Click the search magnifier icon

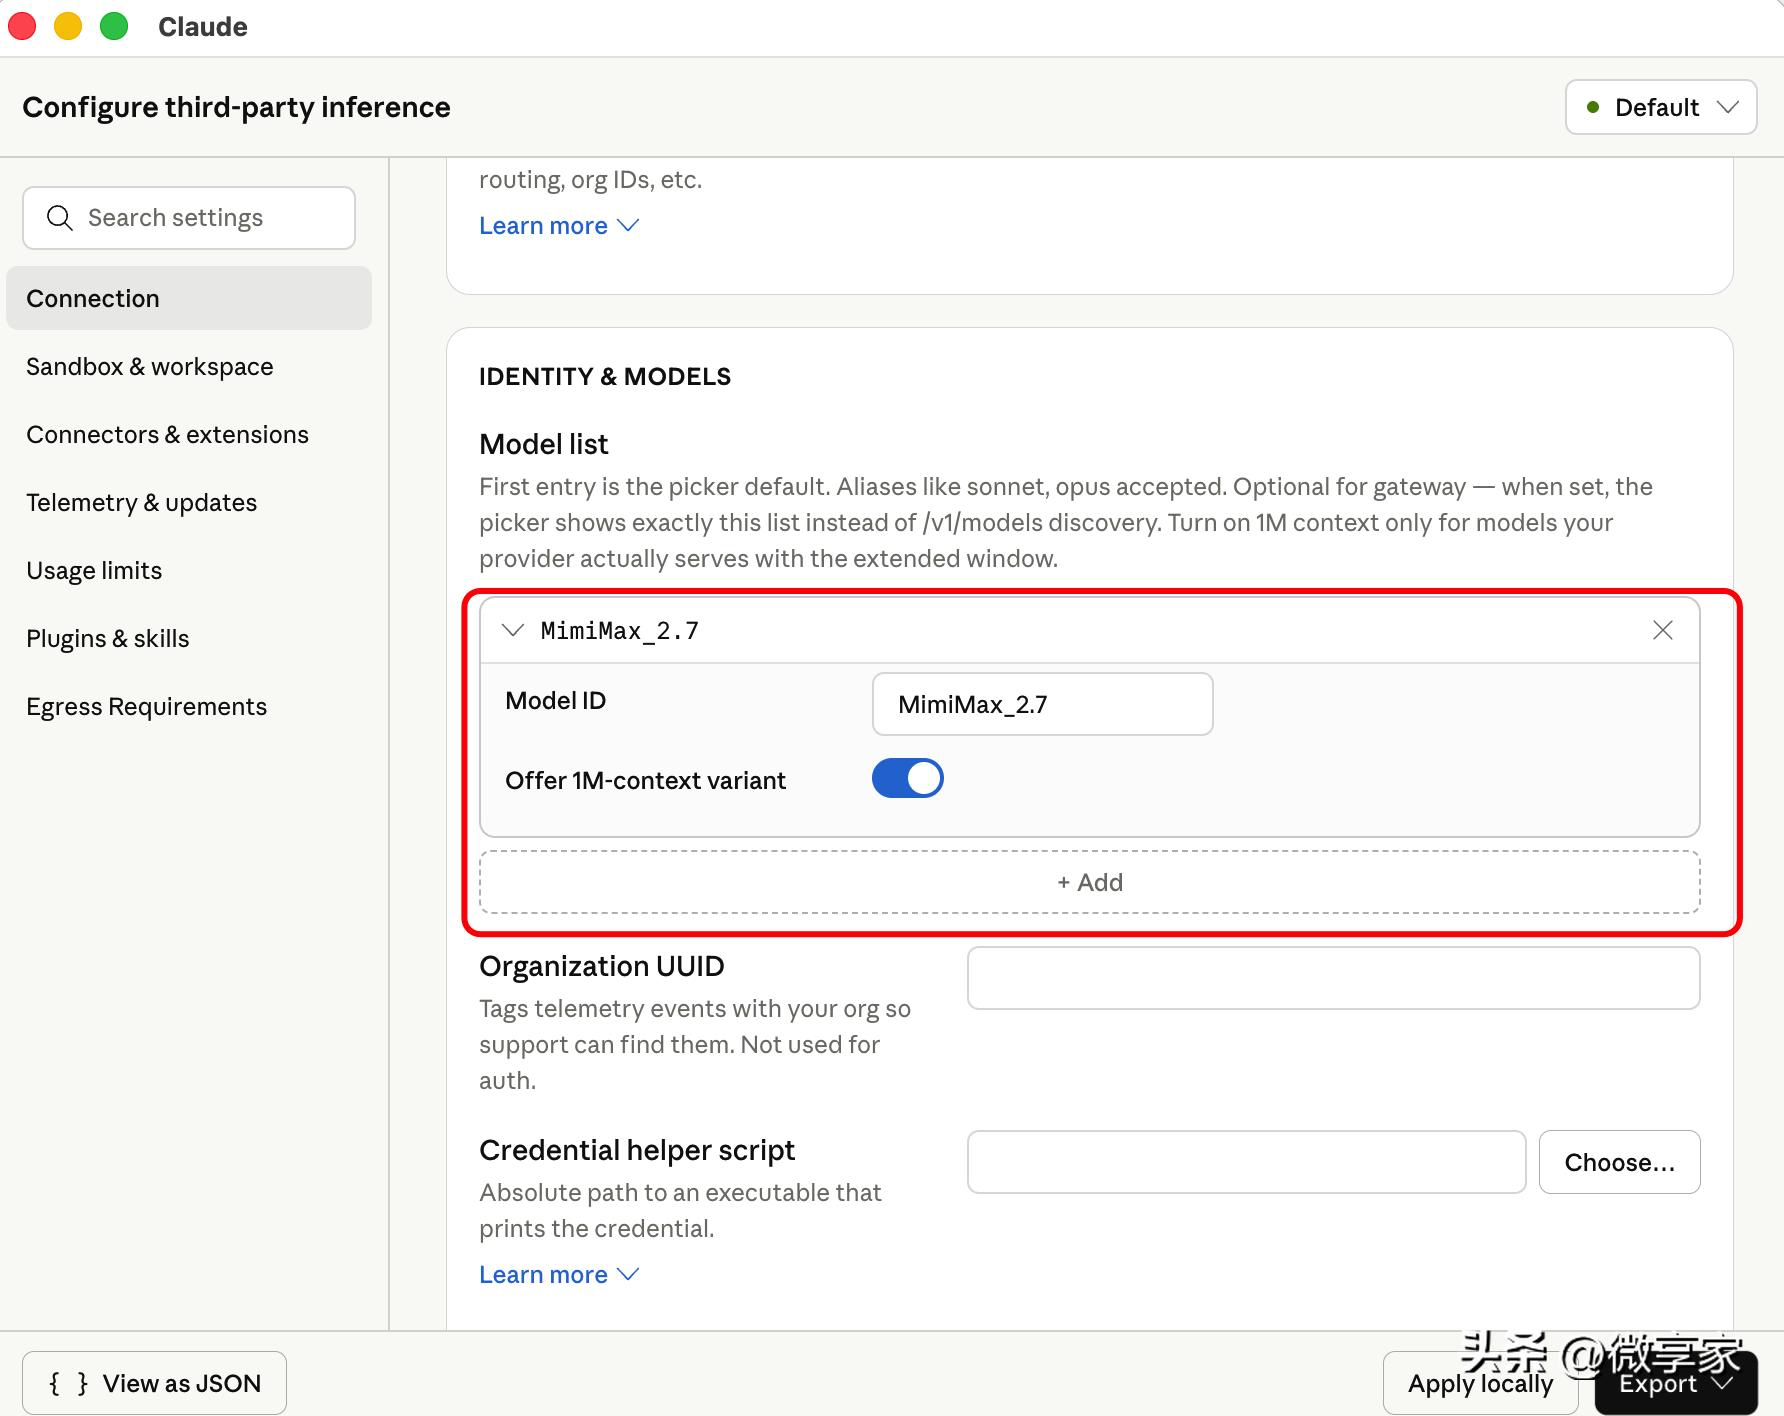[x=60, y=218]
